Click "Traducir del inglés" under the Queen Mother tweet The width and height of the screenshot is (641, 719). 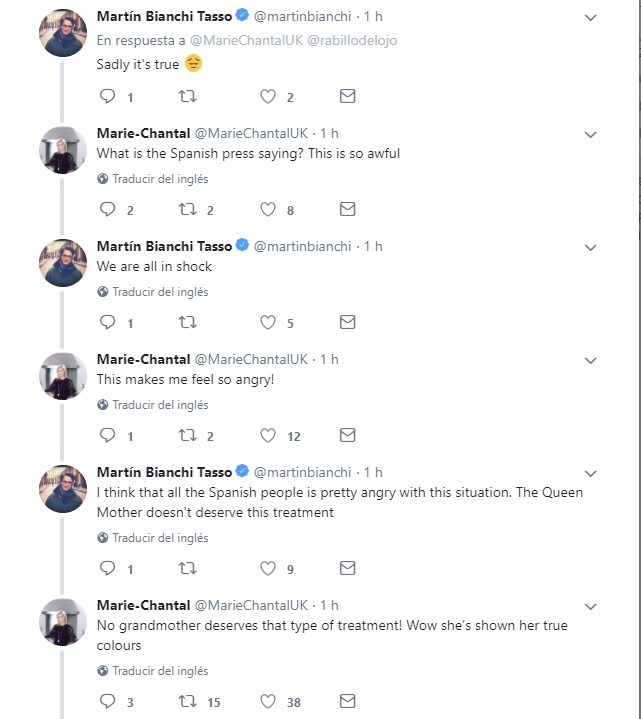click(x=160, y=538)
